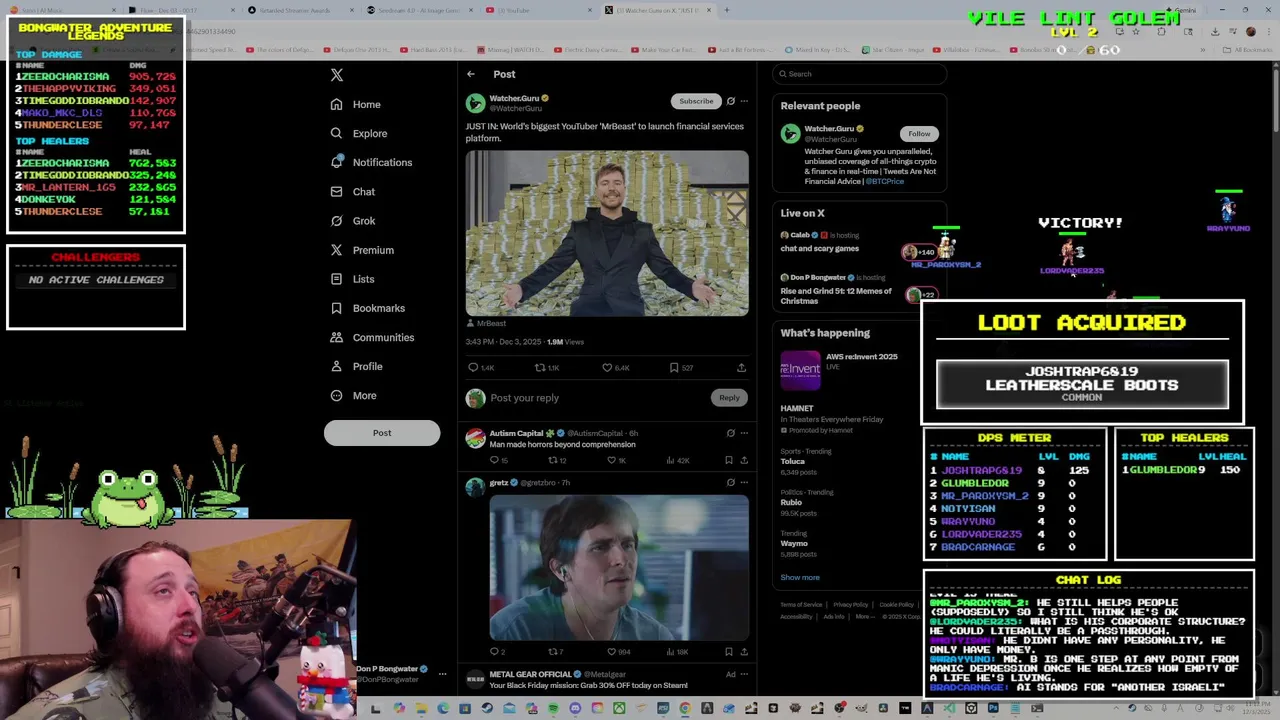Like the gretz reply

pyautogui.click(x=612, y=652)
